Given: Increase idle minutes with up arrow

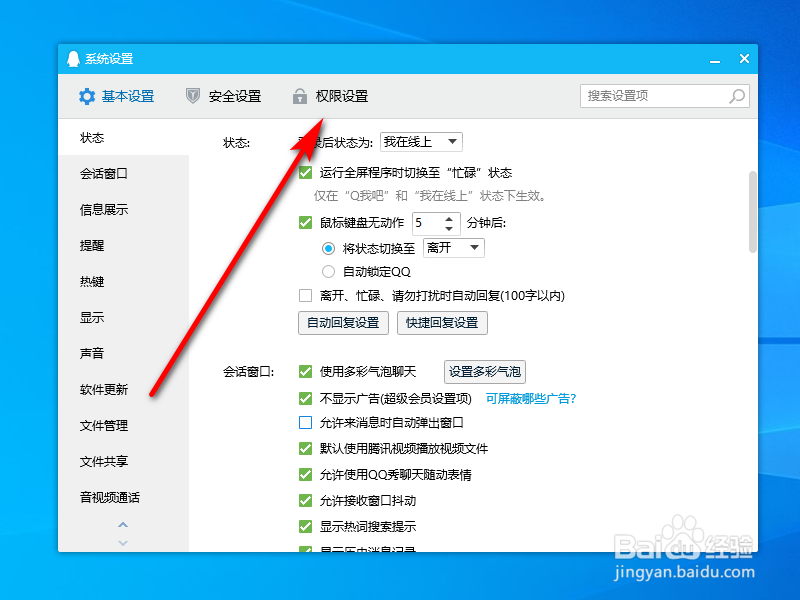Looking at the screenshot, I should tap(449, 219).
